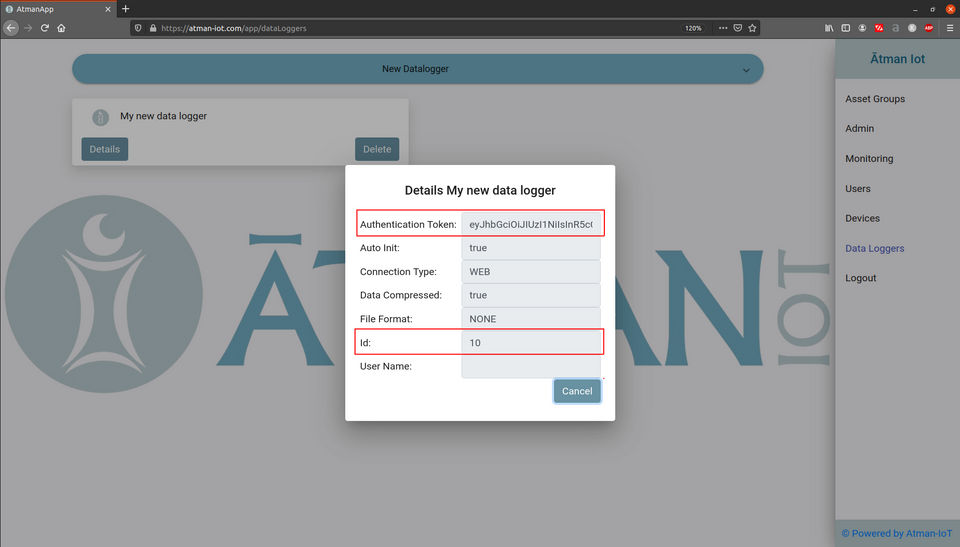Click the 'Data Compressed:' label
This screenshot has width=960, height=547.
(400, 295)
